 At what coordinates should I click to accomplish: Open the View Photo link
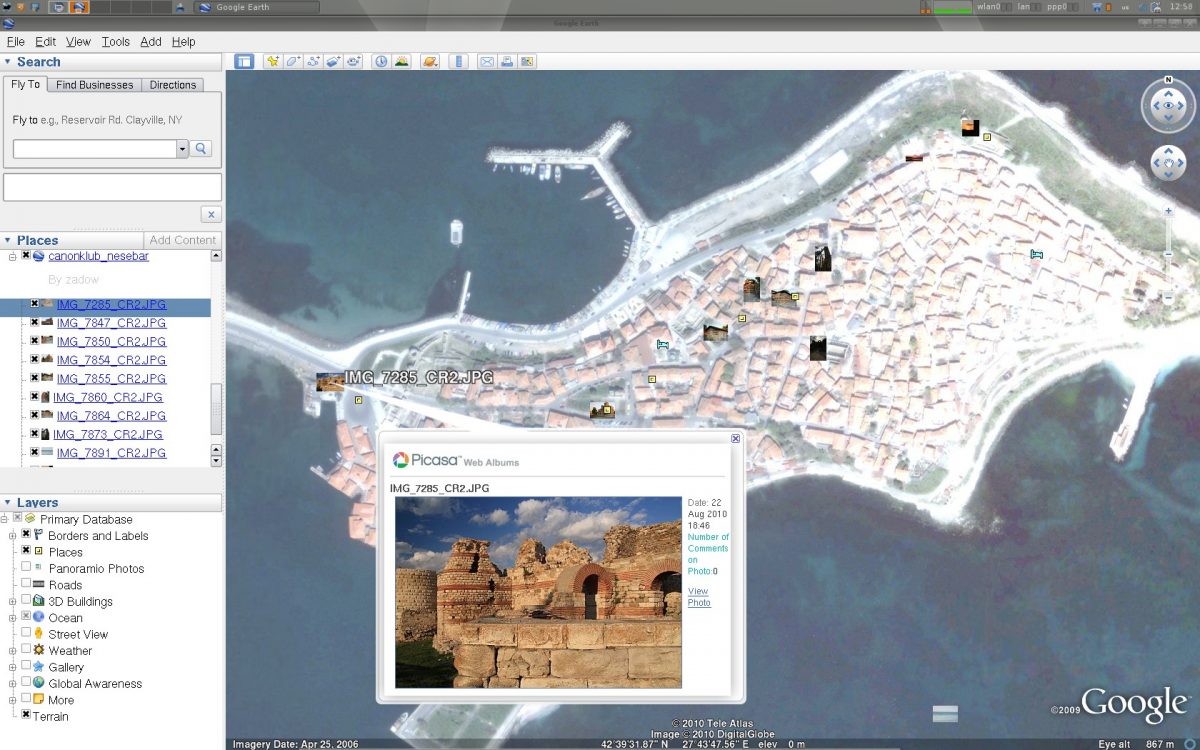tap(699, 597)
